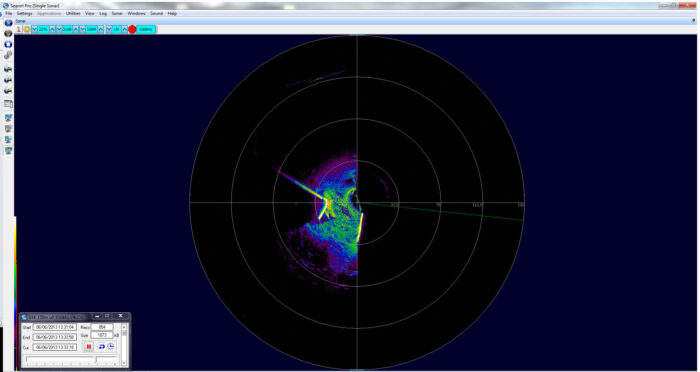Increase the 22% gain value
The height and width of the screenshot is (372, 700).
coord(52,29)
